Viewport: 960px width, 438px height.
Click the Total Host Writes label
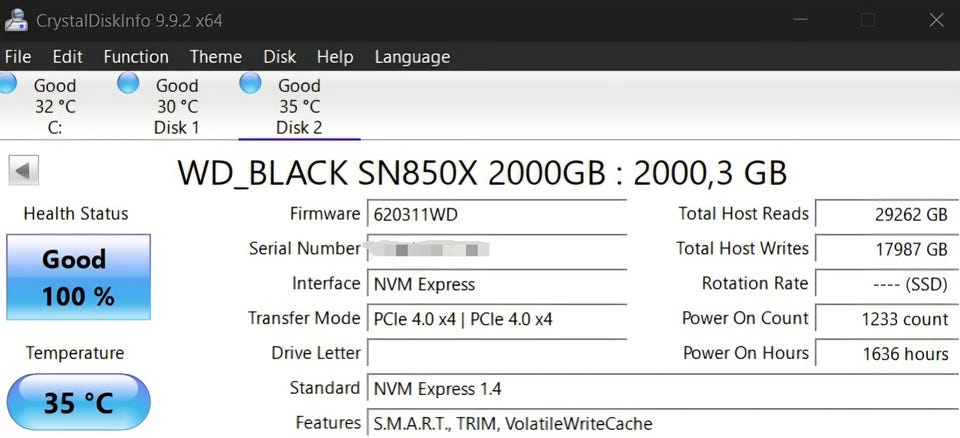point(742,248)
